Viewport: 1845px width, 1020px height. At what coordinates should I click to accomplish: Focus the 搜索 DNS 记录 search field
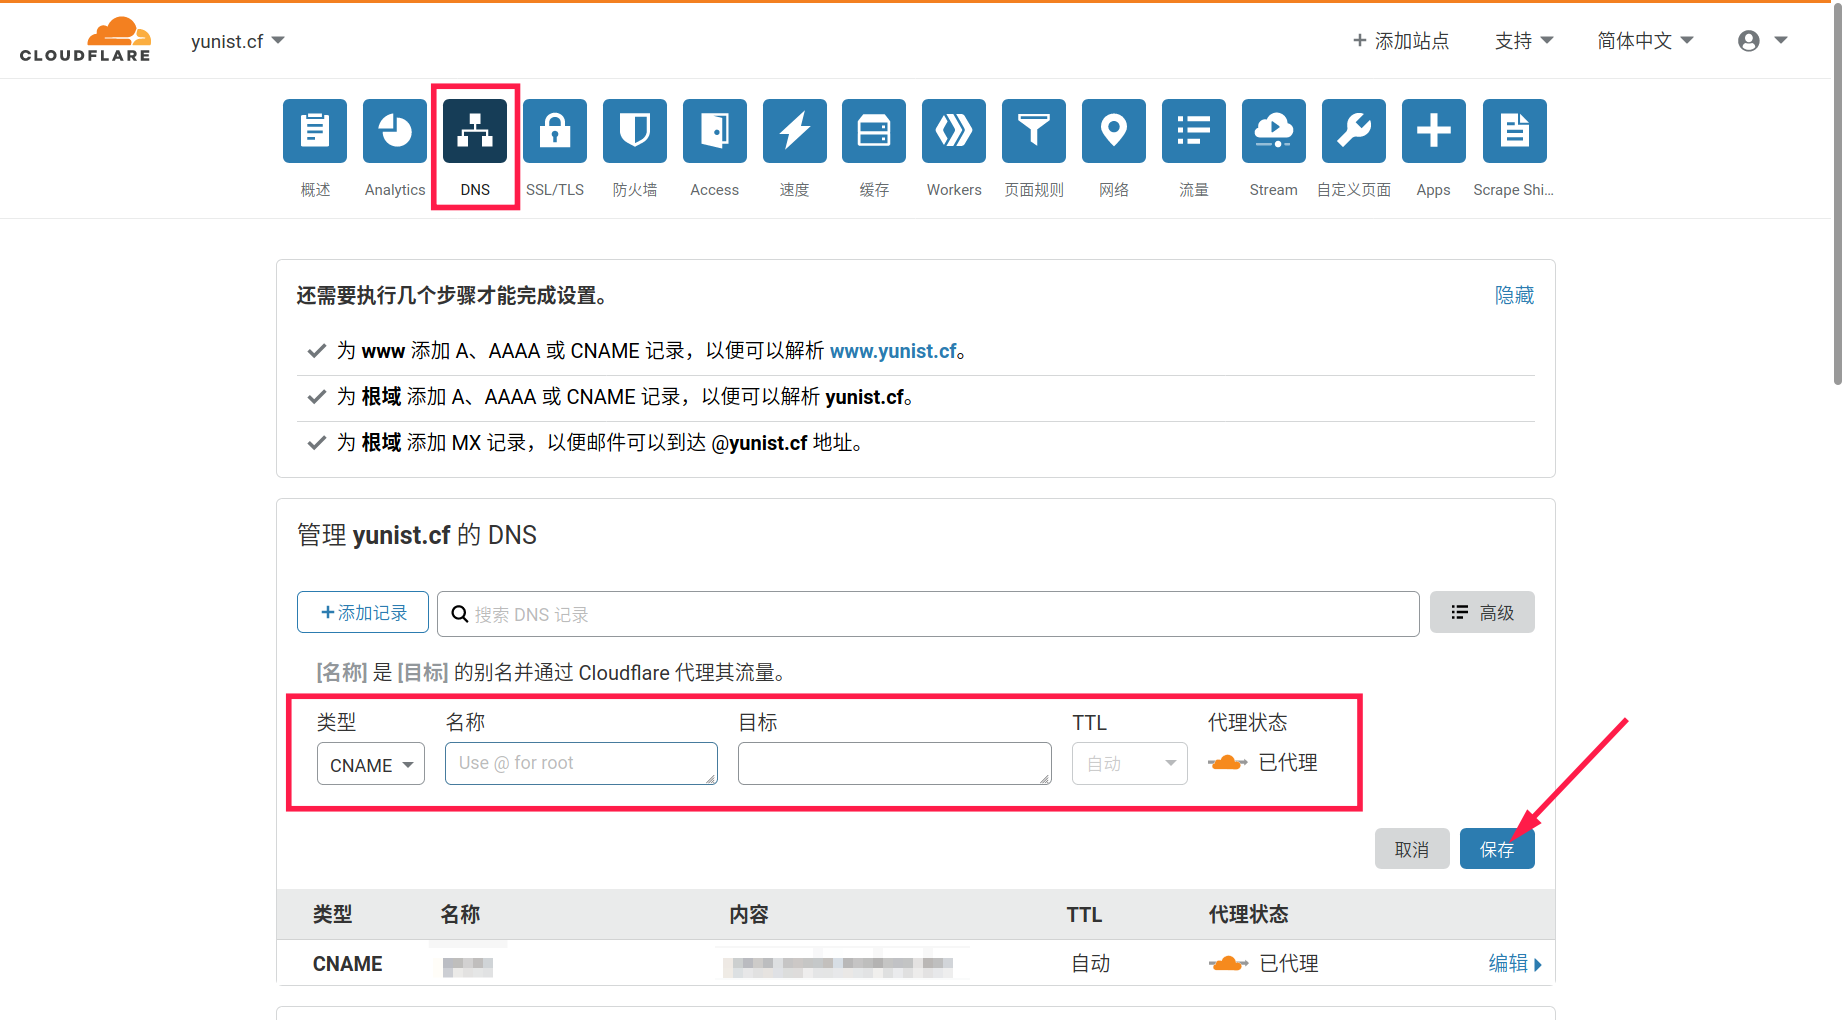[928, 614]
